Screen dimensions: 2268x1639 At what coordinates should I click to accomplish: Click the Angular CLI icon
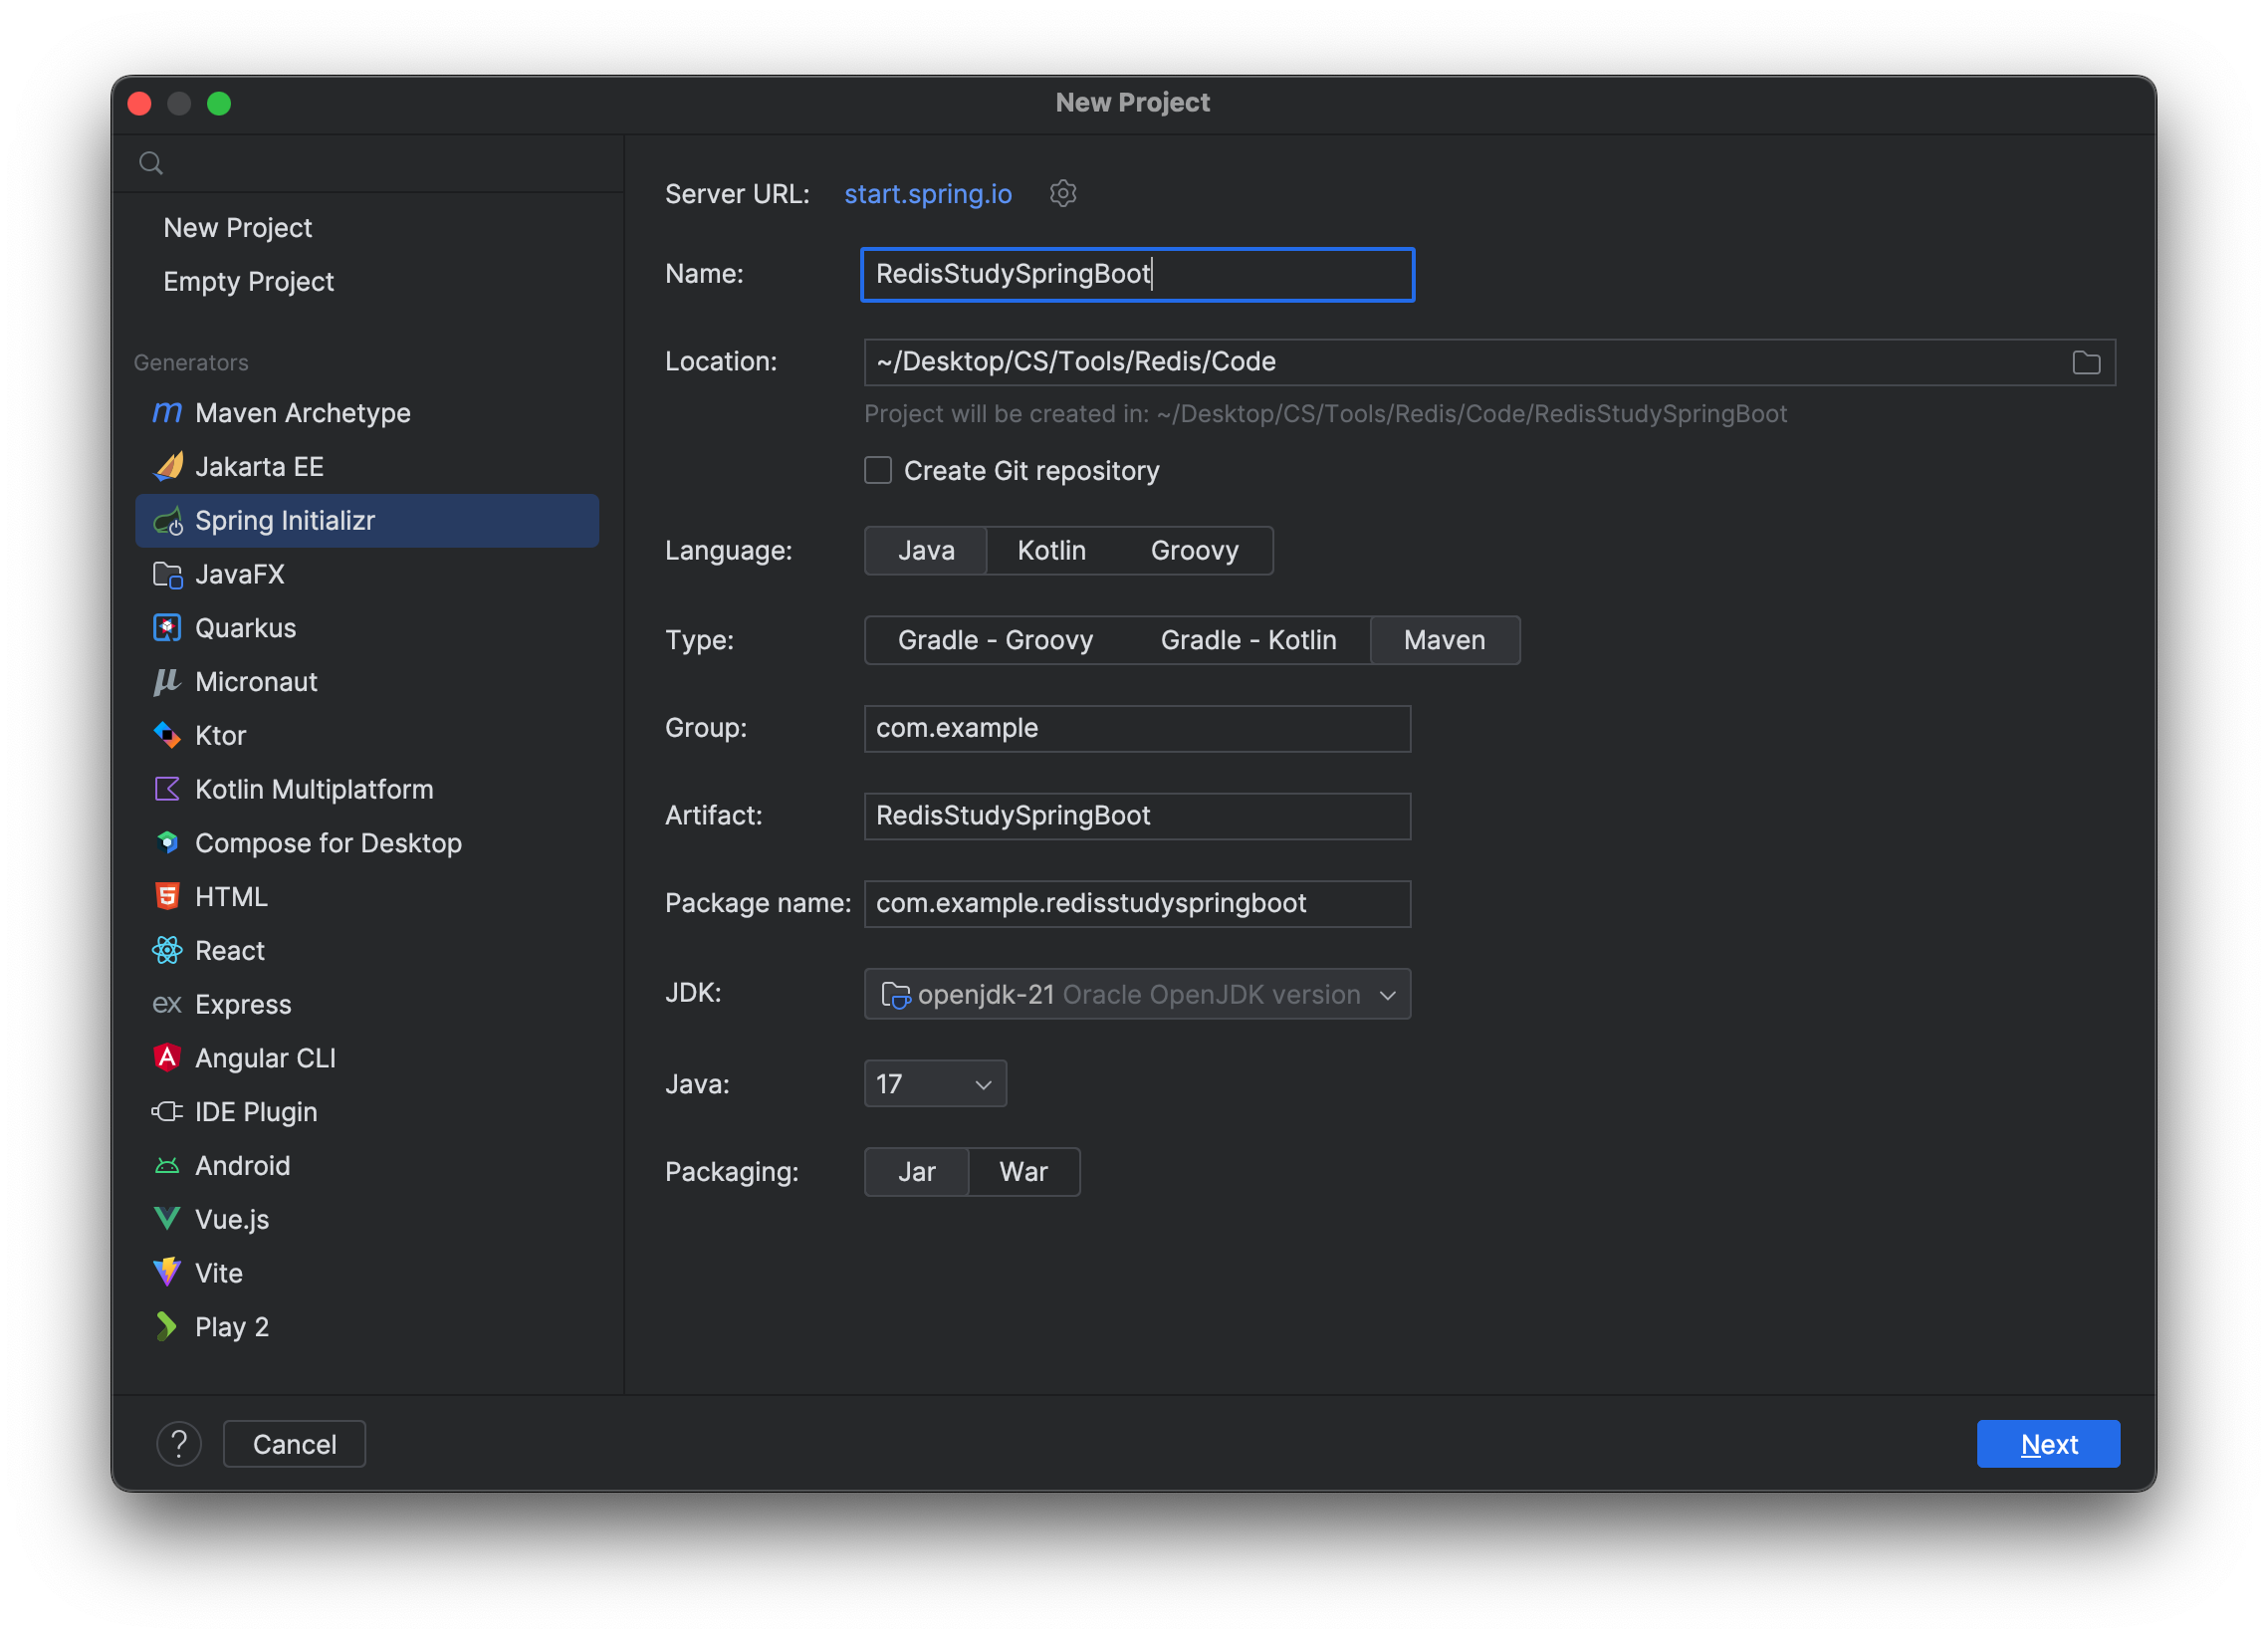tap(167, 1057)
